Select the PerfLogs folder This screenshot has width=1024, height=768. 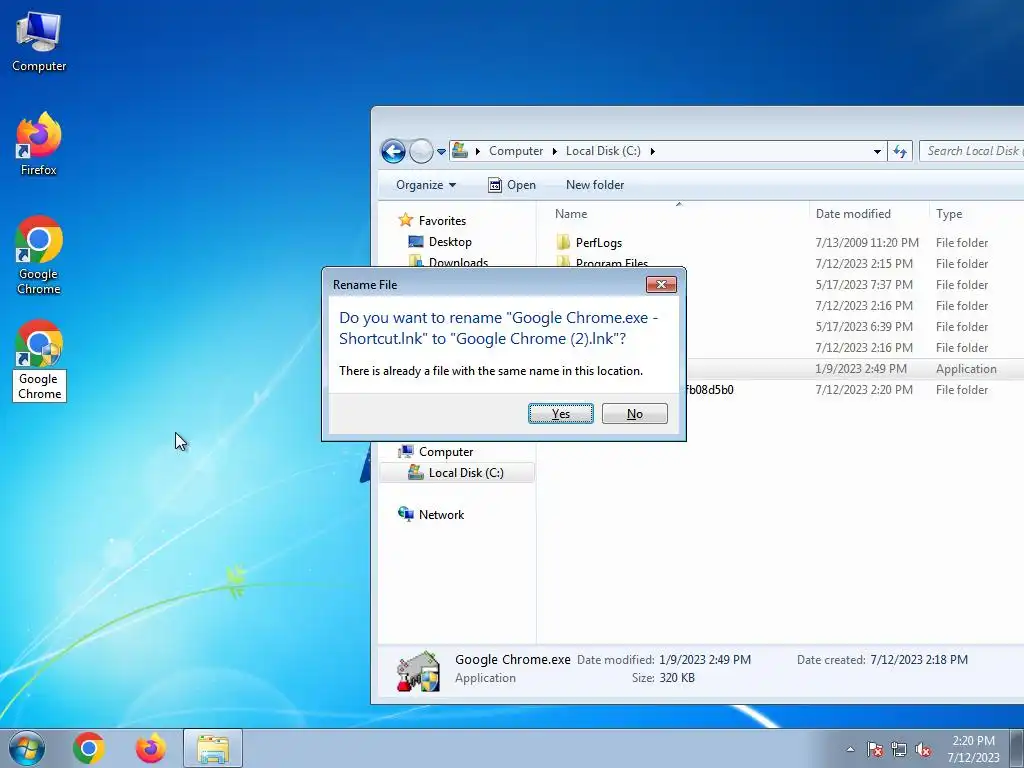pos(598,243)
